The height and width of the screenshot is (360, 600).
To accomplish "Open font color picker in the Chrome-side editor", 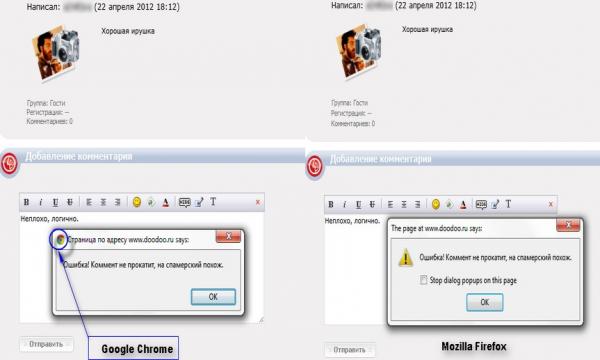I will (x=165, y=202).
